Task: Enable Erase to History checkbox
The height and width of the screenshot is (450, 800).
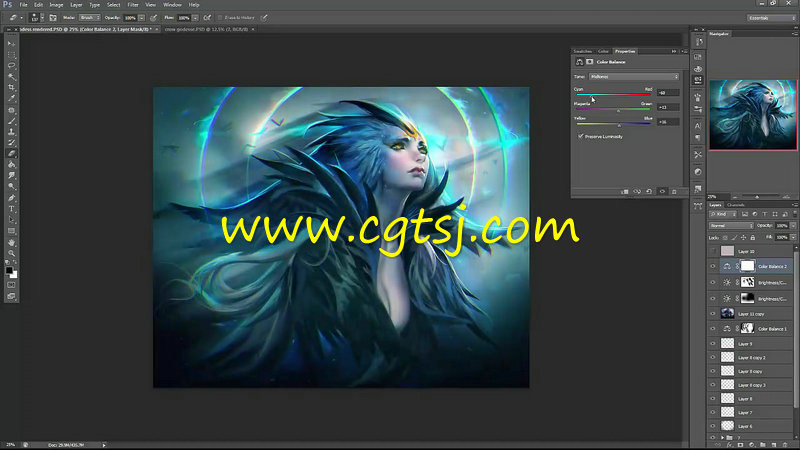Action: coord(220,17)
